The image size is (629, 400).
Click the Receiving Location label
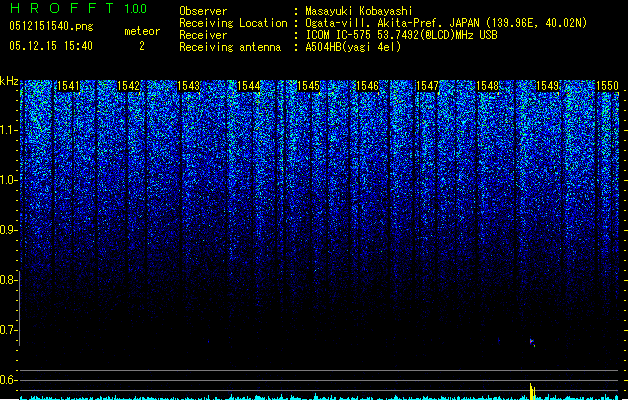(x=233, y=23)
